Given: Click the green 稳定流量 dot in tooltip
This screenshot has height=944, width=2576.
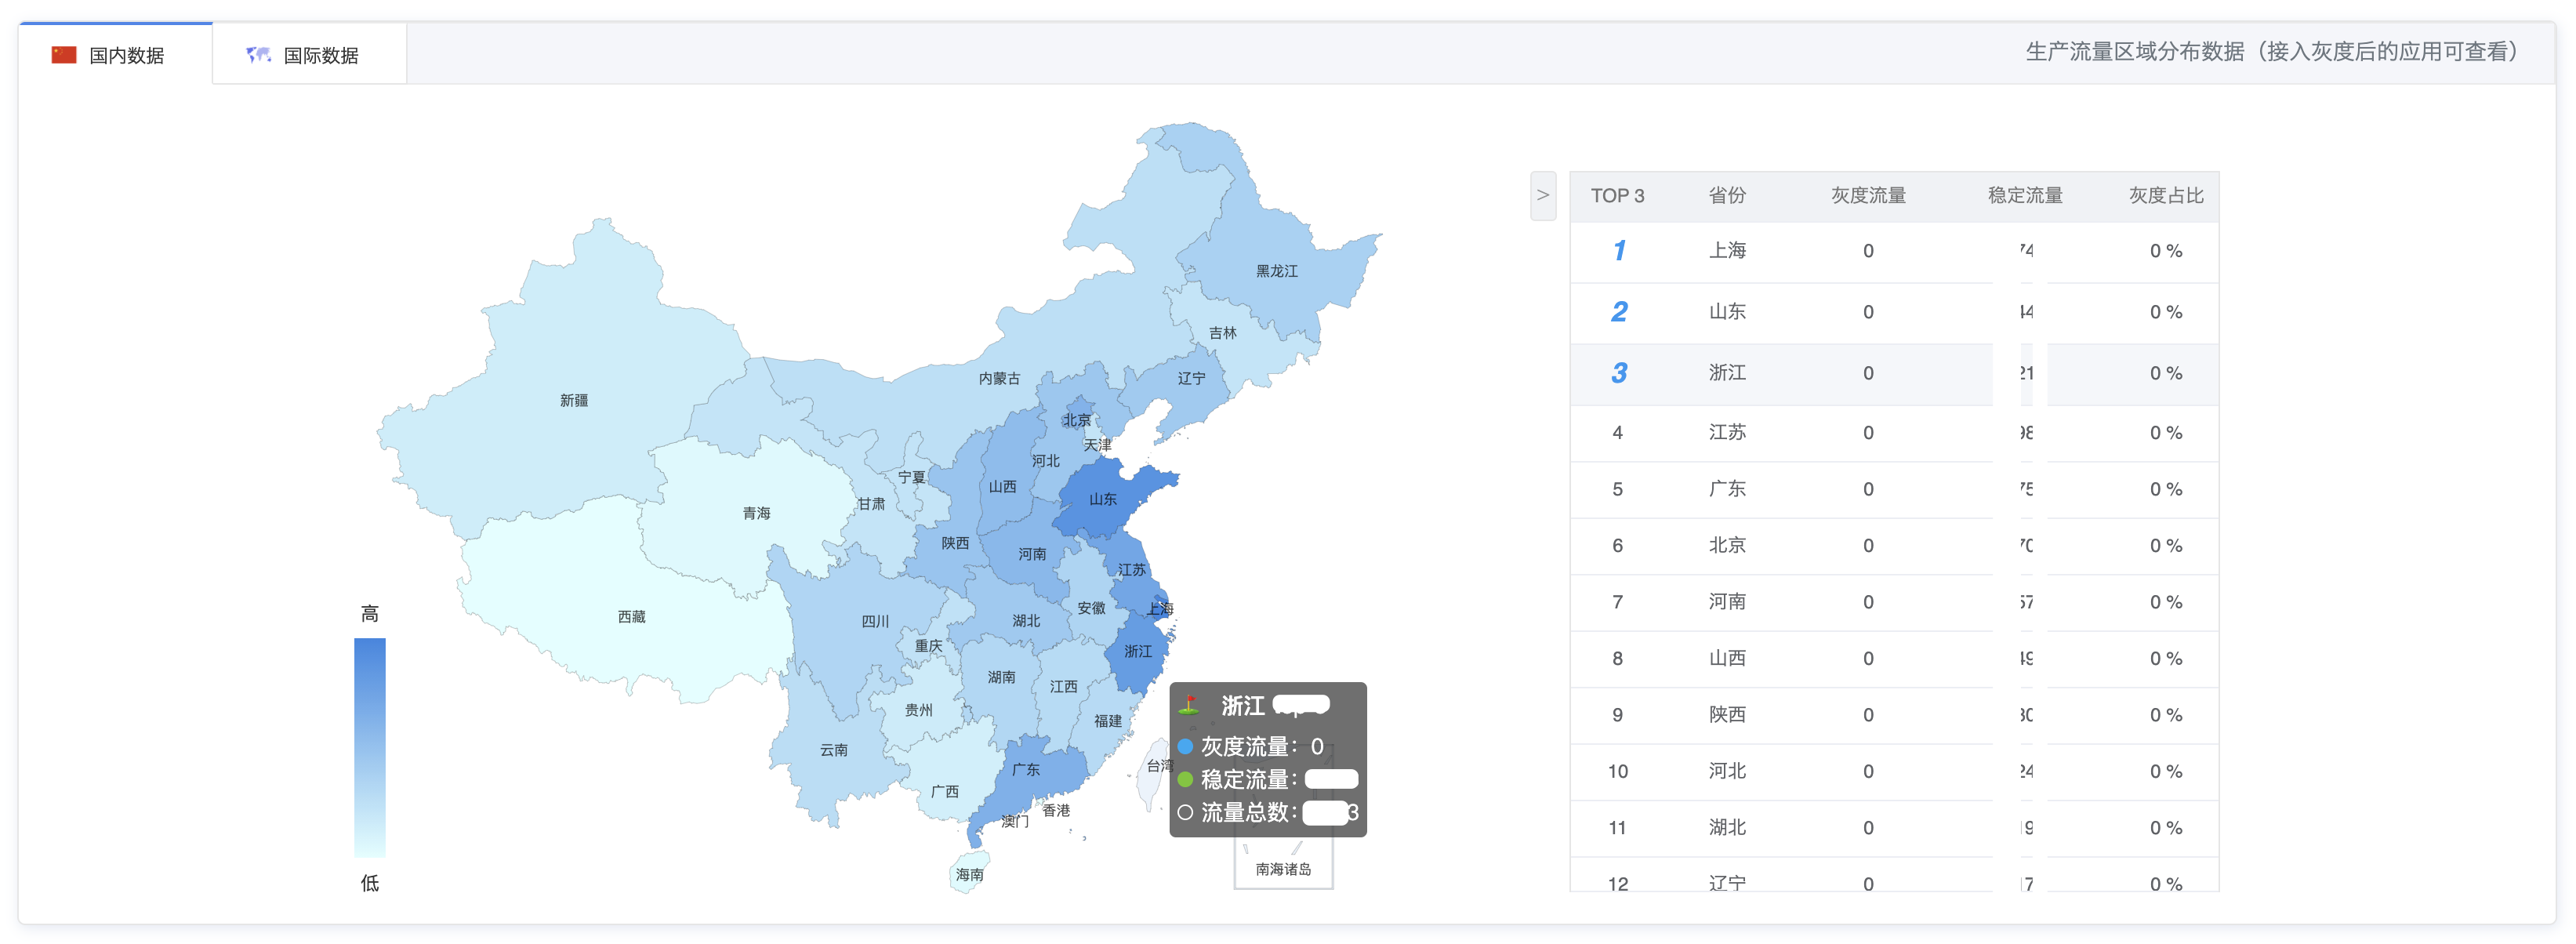Looking at the screenshot, I should tap(1185, 780).
